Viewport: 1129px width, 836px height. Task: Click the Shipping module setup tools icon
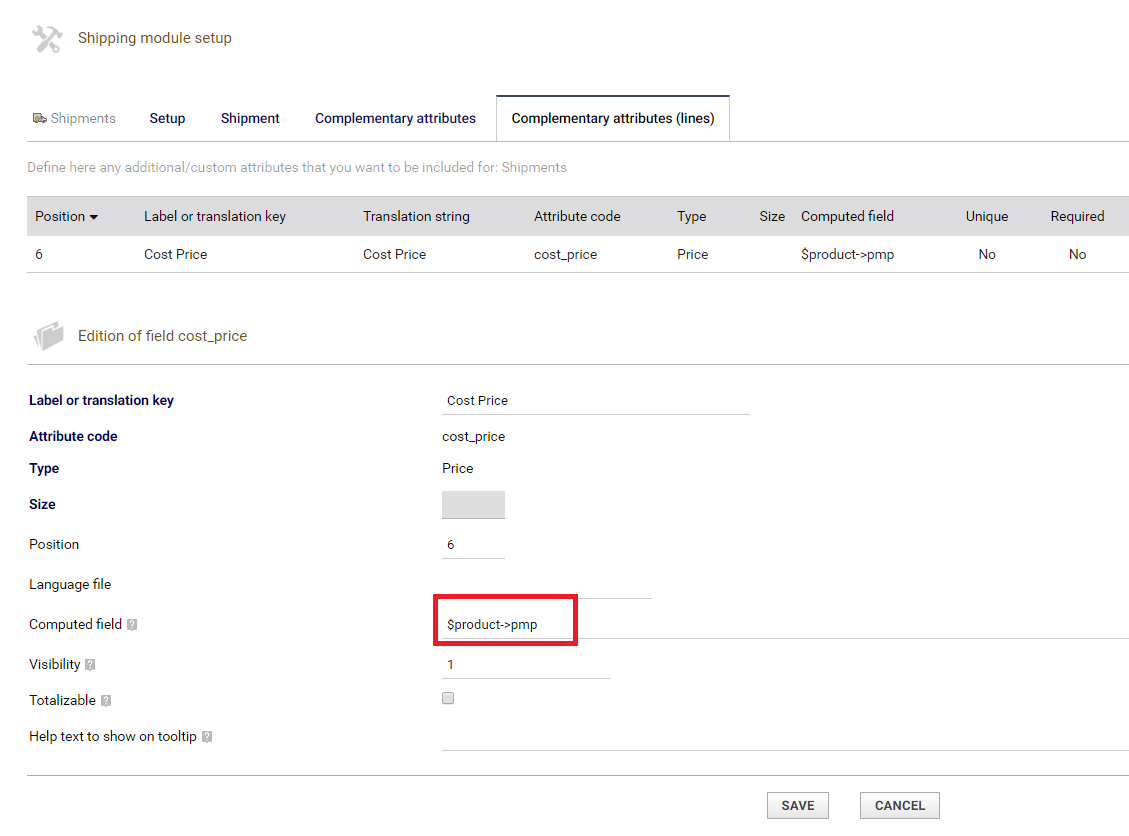48,39
